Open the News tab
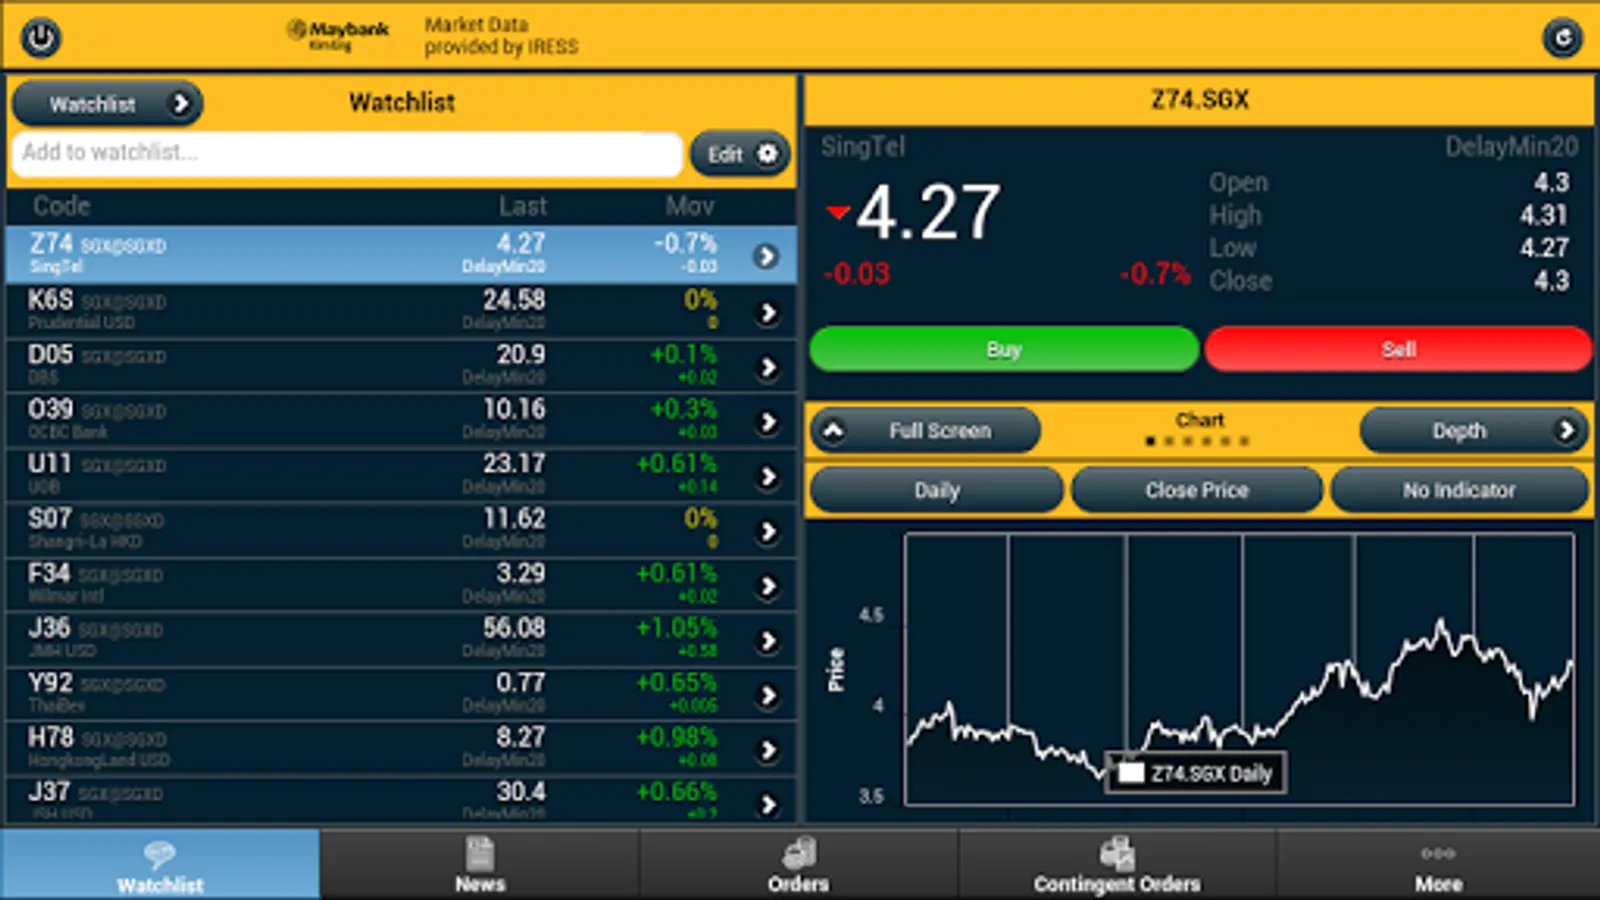The image size is (1600, 900). (480, 864)
